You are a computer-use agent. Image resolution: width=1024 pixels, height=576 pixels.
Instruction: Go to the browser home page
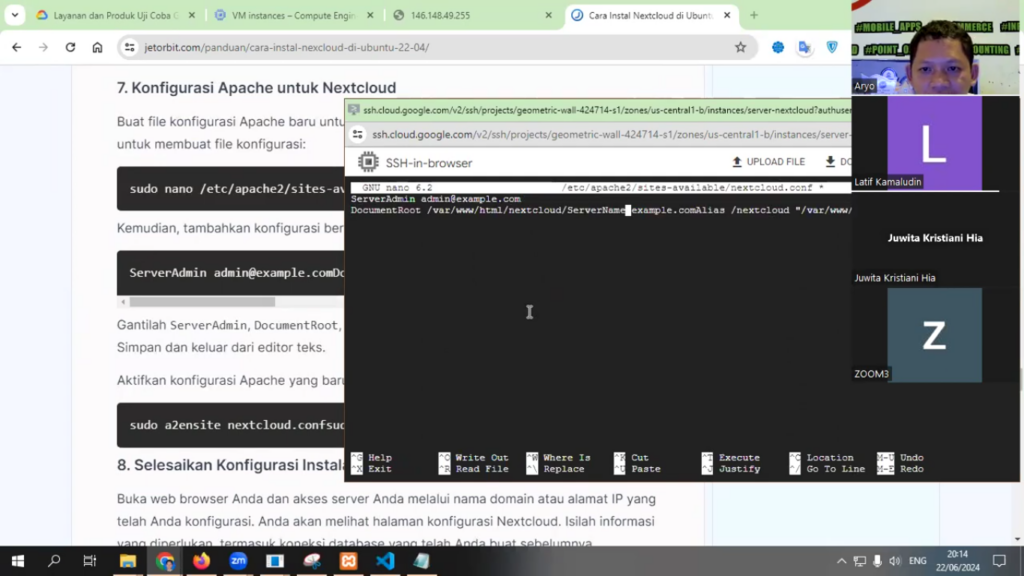pyautogui.click(x=97, y=47)
